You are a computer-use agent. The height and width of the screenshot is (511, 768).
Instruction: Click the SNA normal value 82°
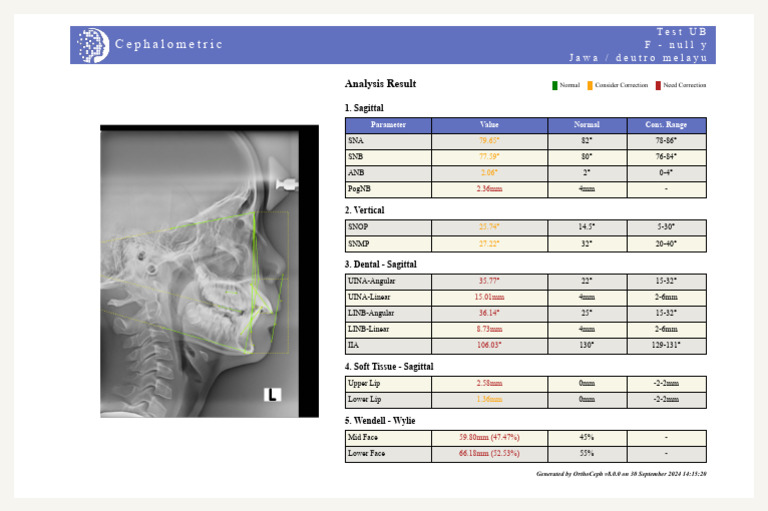587,141
